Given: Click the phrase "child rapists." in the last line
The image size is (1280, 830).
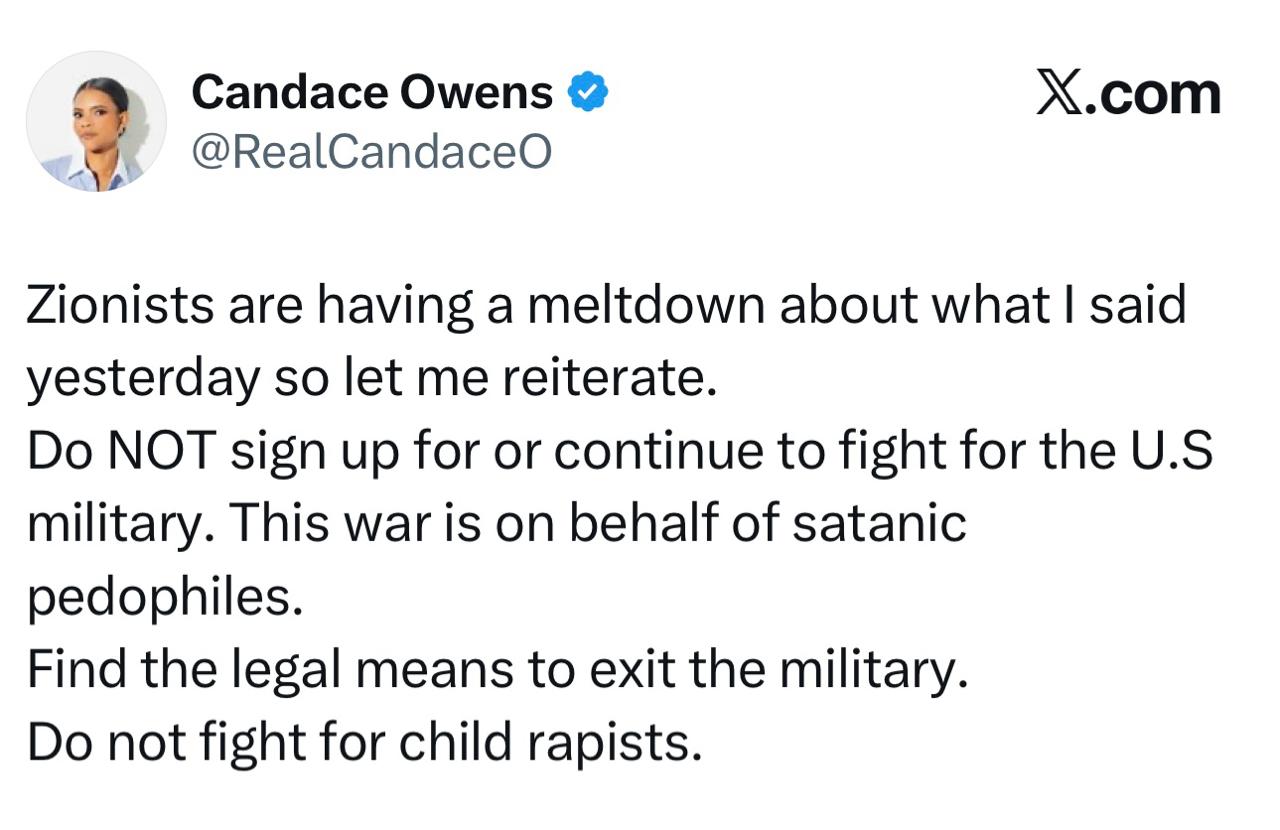Looking at the screenshot, I should (545, 742).
